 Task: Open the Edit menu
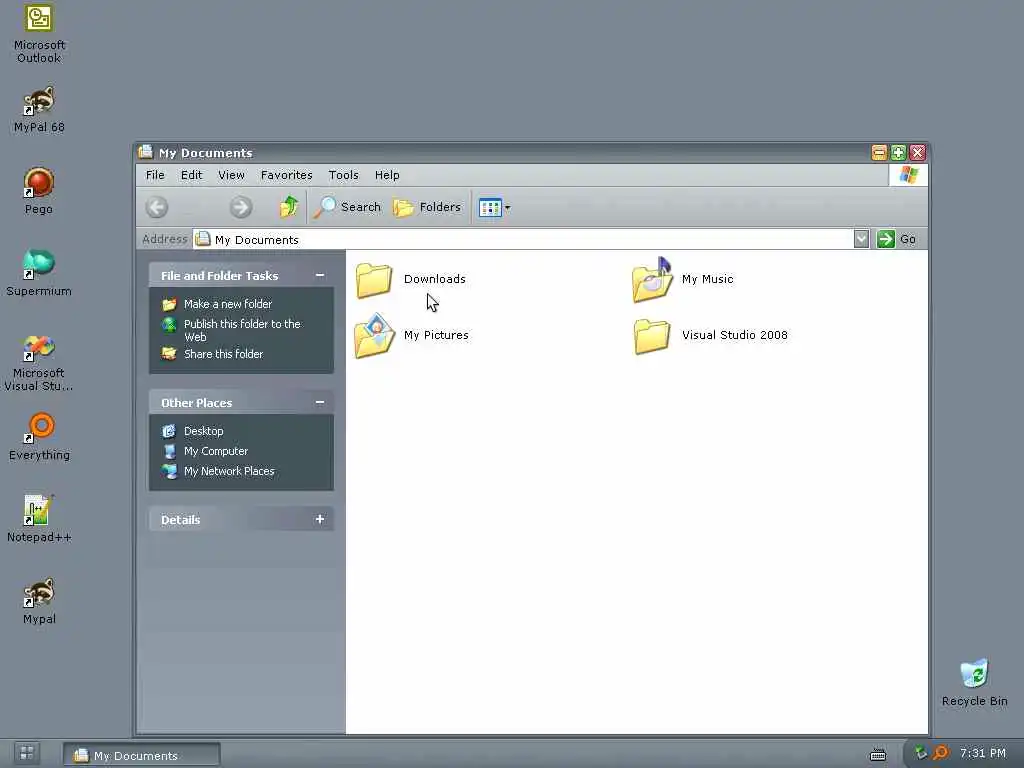pyautogui.click(x=191, y=175)
